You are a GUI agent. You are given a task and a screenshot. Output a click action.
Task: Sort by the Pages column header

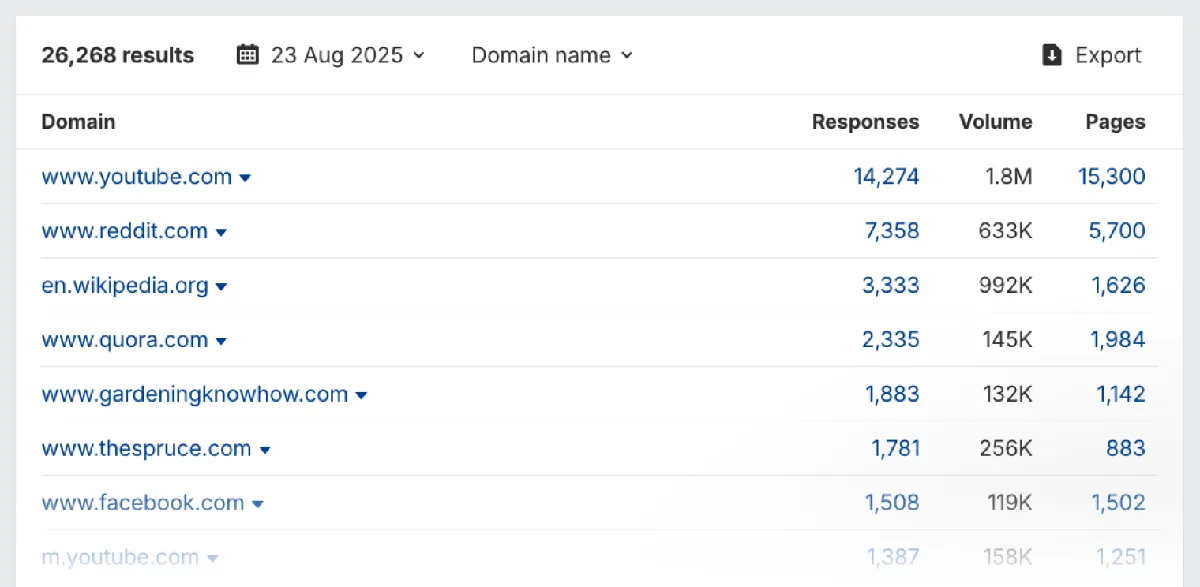click(1115, 122)
